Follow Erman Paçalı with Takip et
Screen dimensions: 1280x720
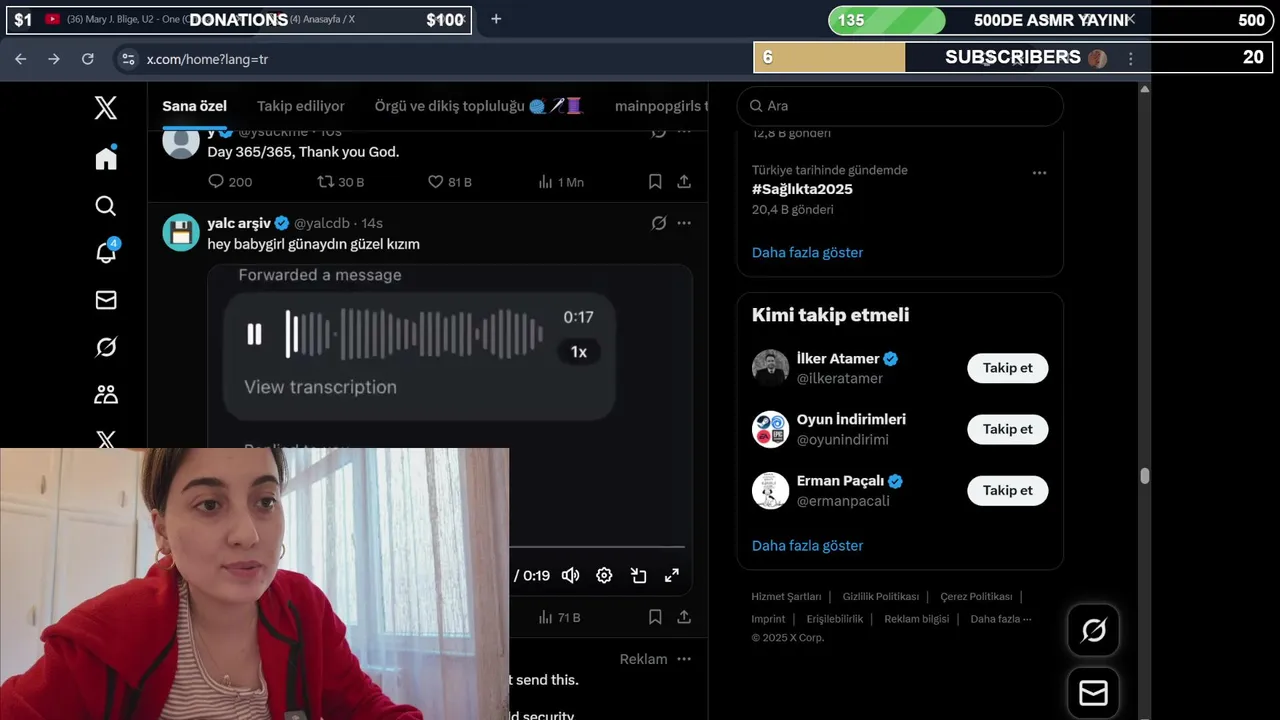[1007, 490]
